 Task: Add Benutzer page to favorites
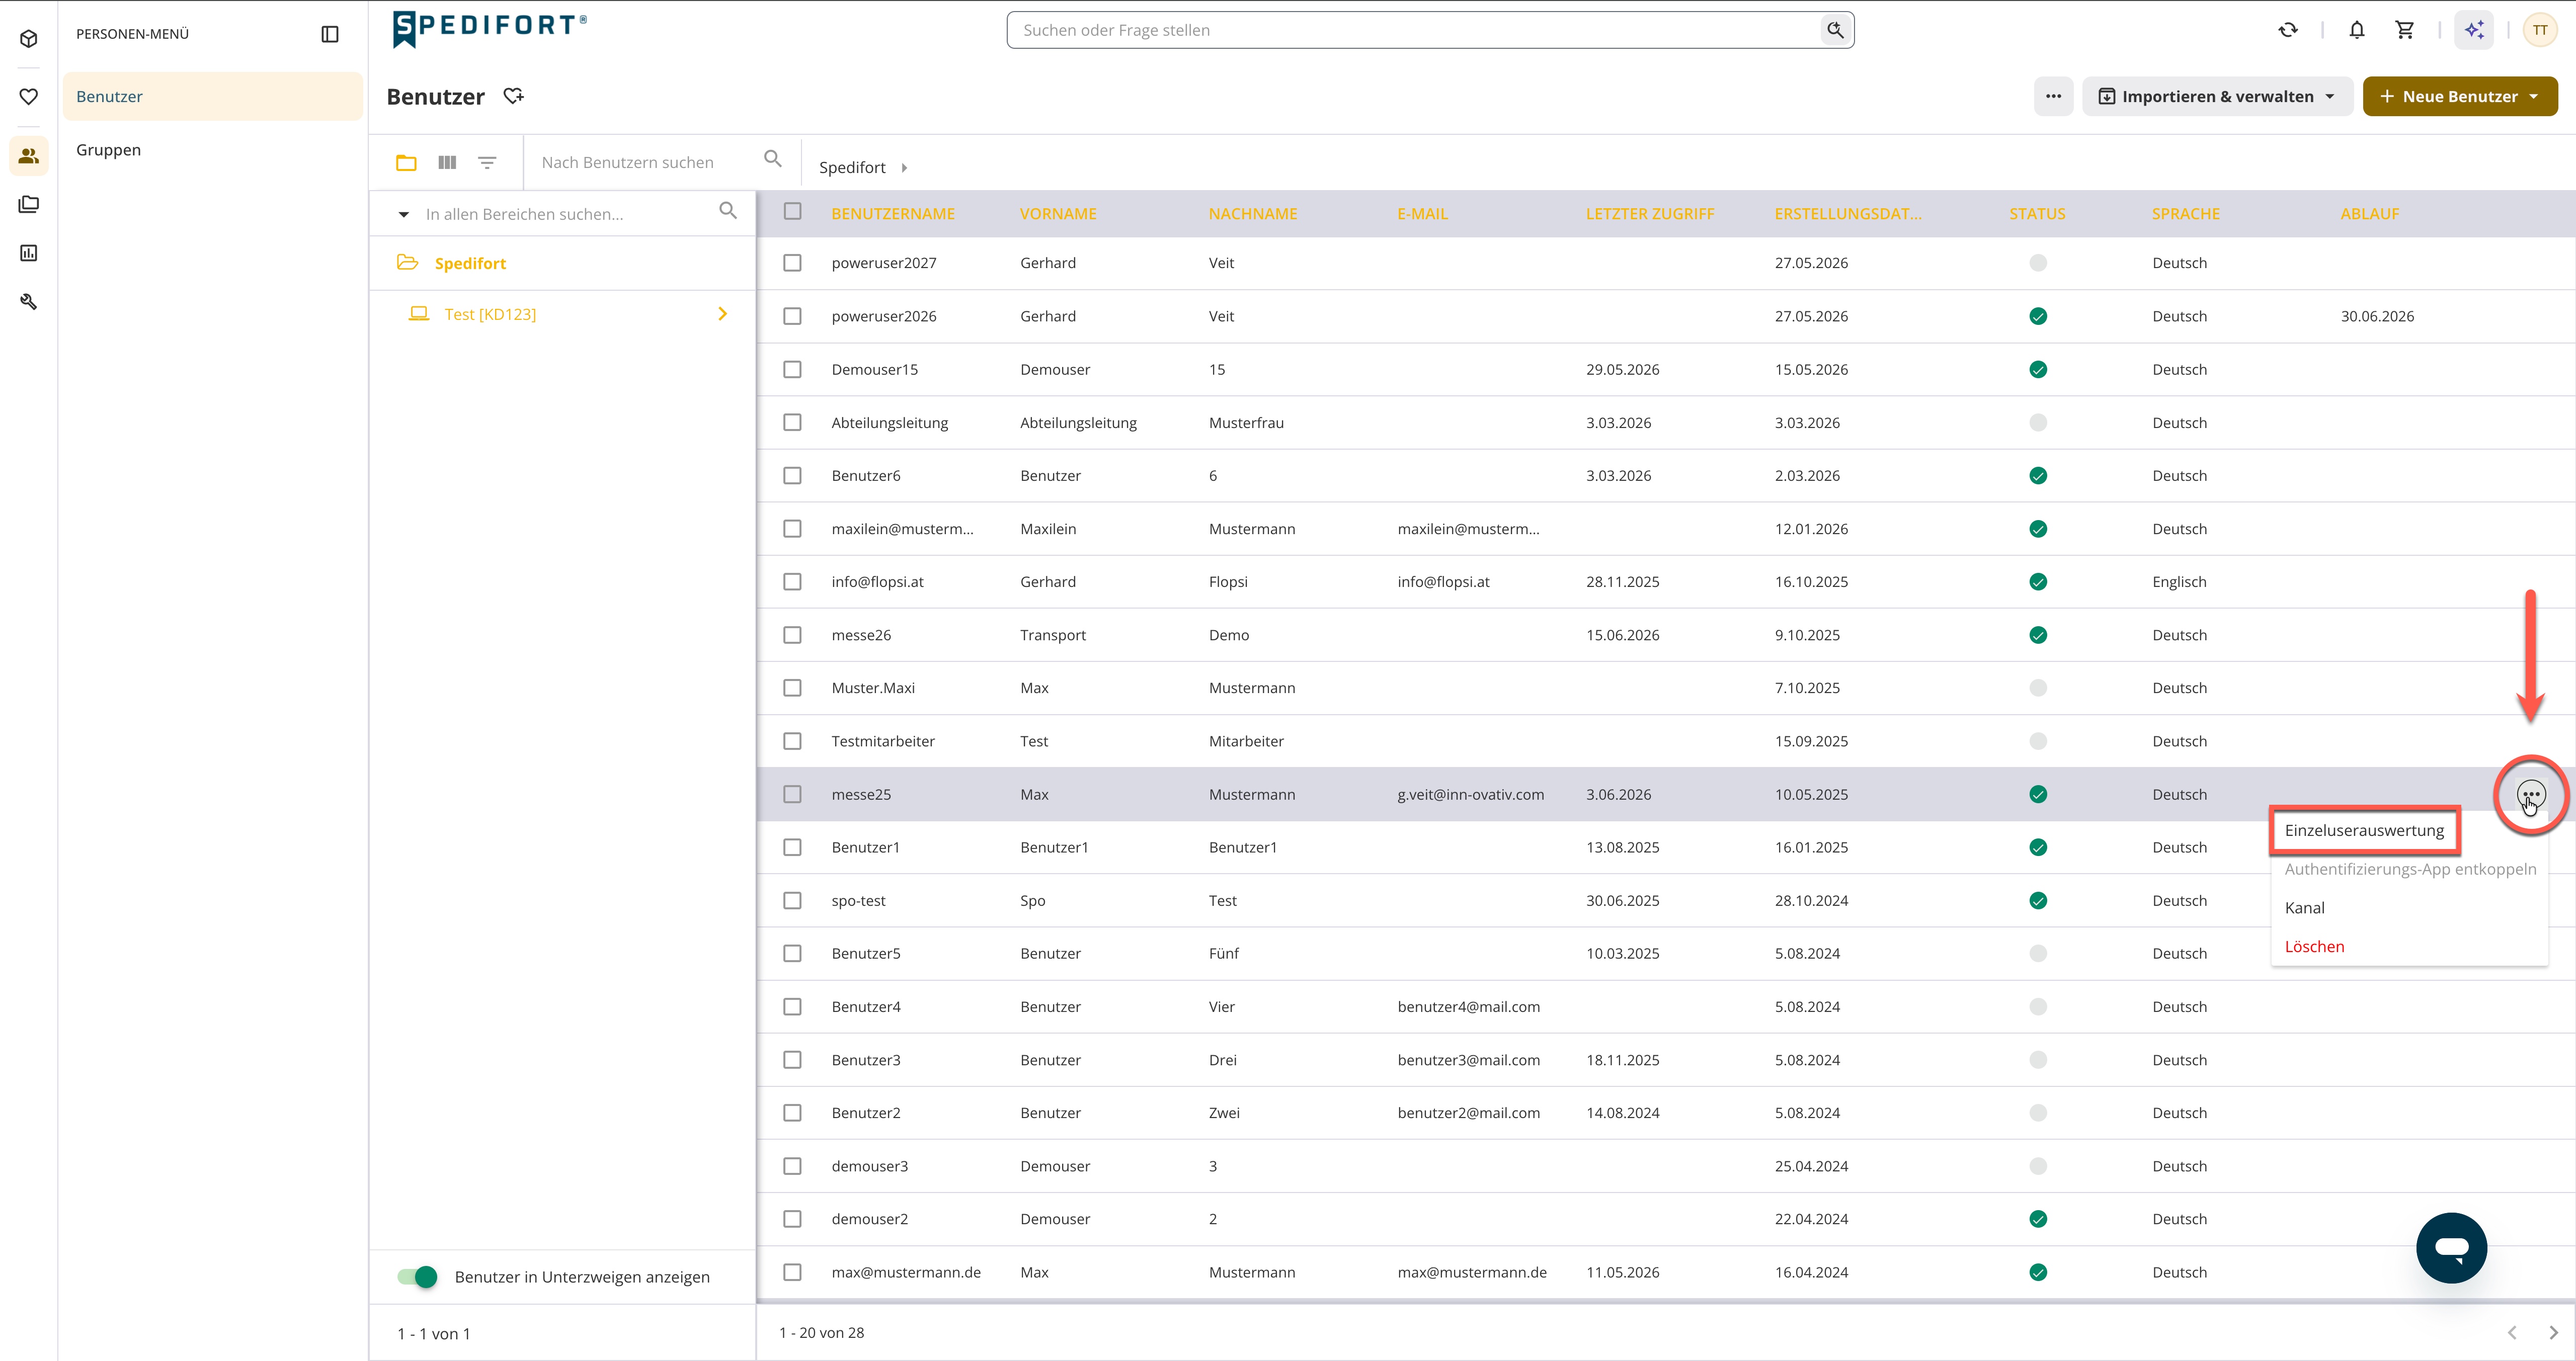[x=513, y=96]
